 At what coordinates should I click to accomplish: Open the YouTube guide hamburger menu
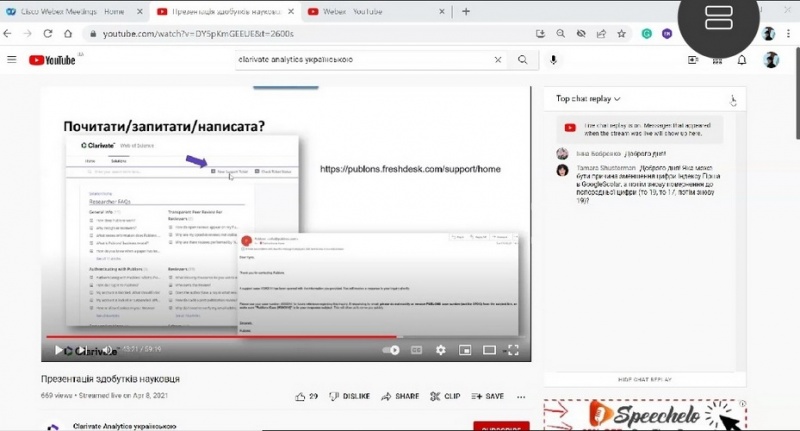(x=12, y=60)
